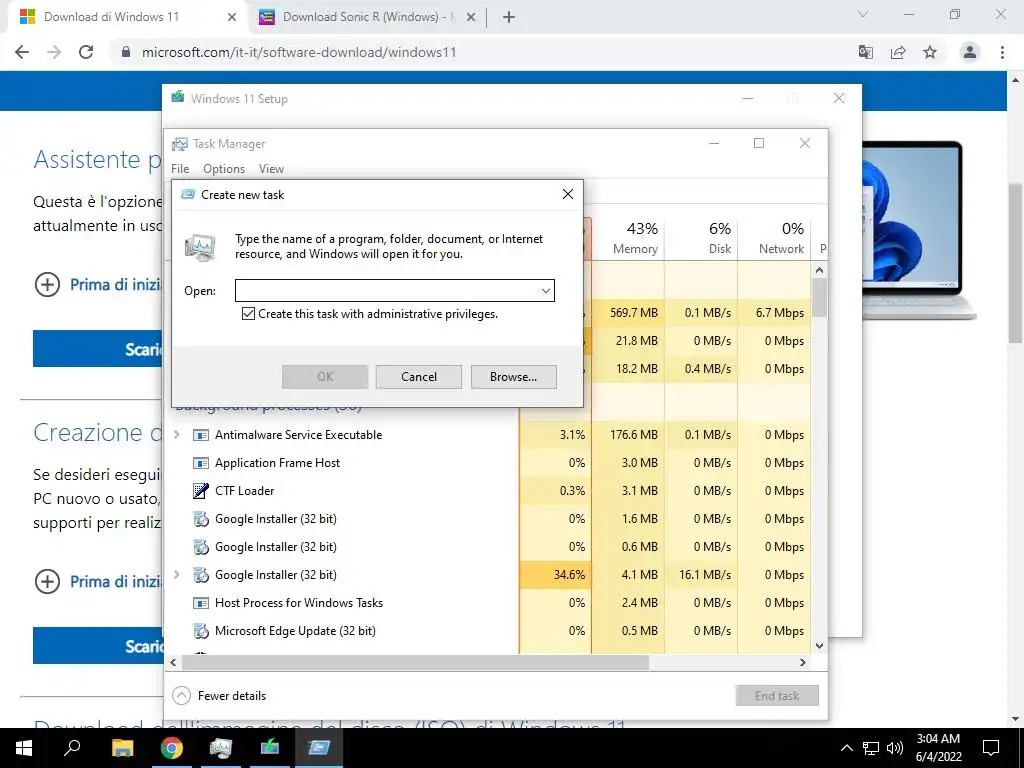Open a new browser tab

[509, 18]
